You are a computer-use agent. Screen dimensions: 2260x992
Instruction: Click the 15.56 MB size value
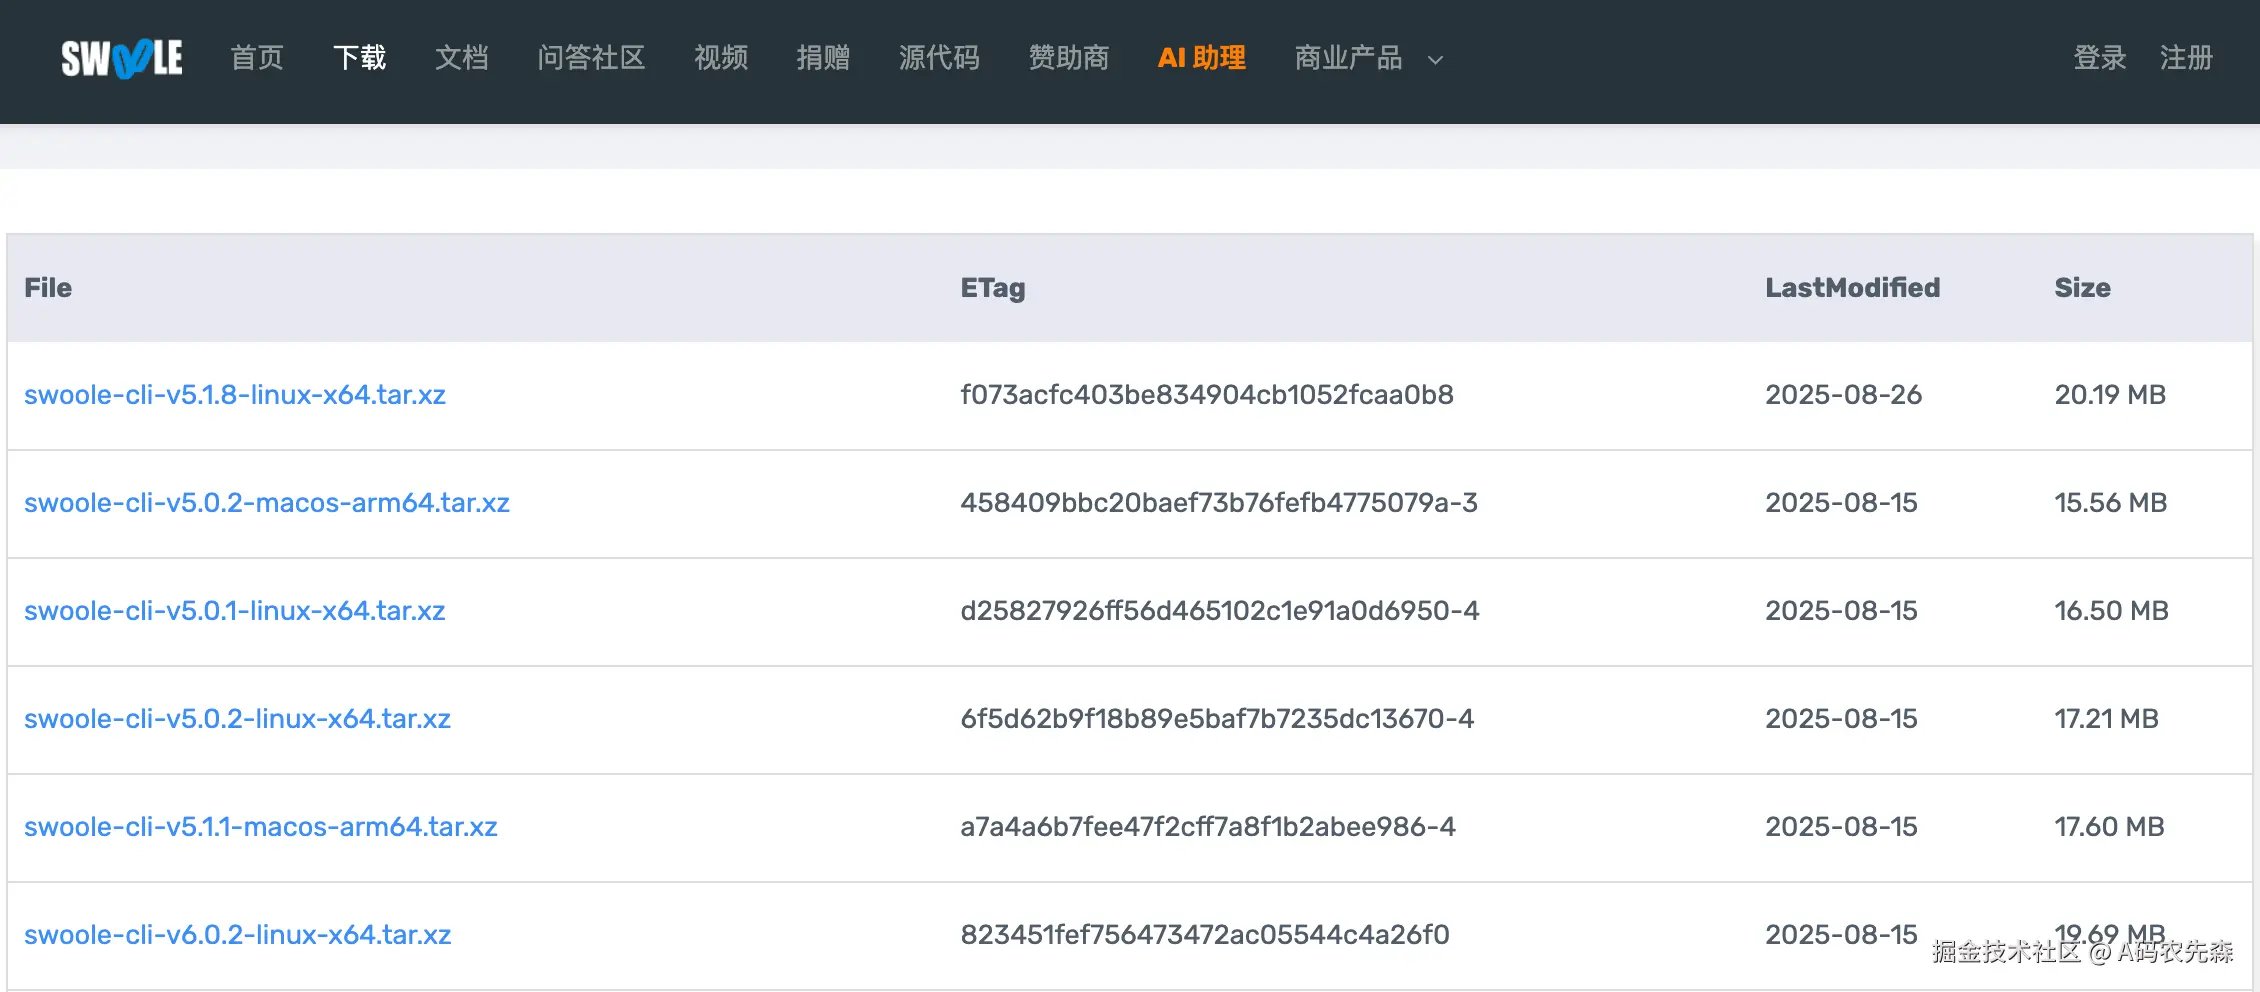click(x=2111, y=503)
